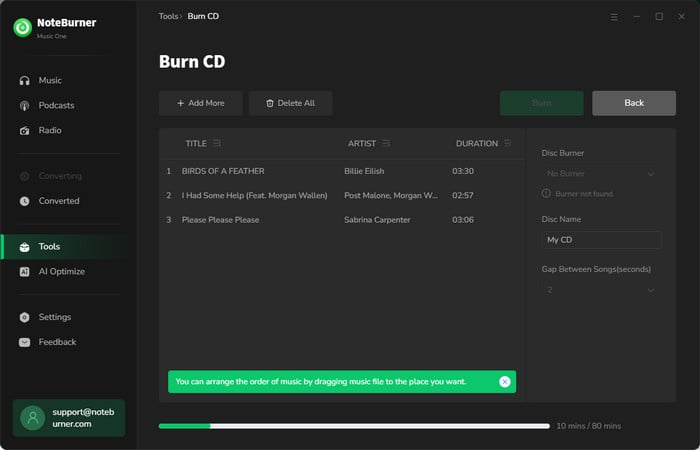700x450 pixels.
Task: Go to Podcasts in the sidebar
Action: pos(56,105)
